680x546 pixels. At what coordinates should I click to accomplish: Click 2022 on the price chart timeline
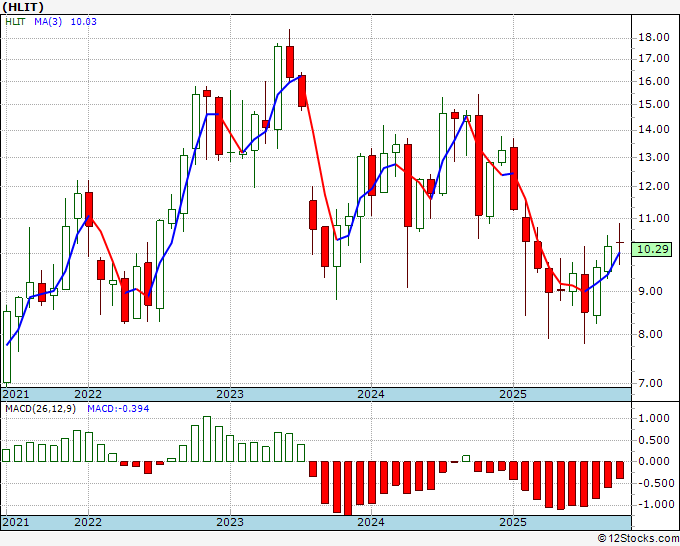(88, 394)
